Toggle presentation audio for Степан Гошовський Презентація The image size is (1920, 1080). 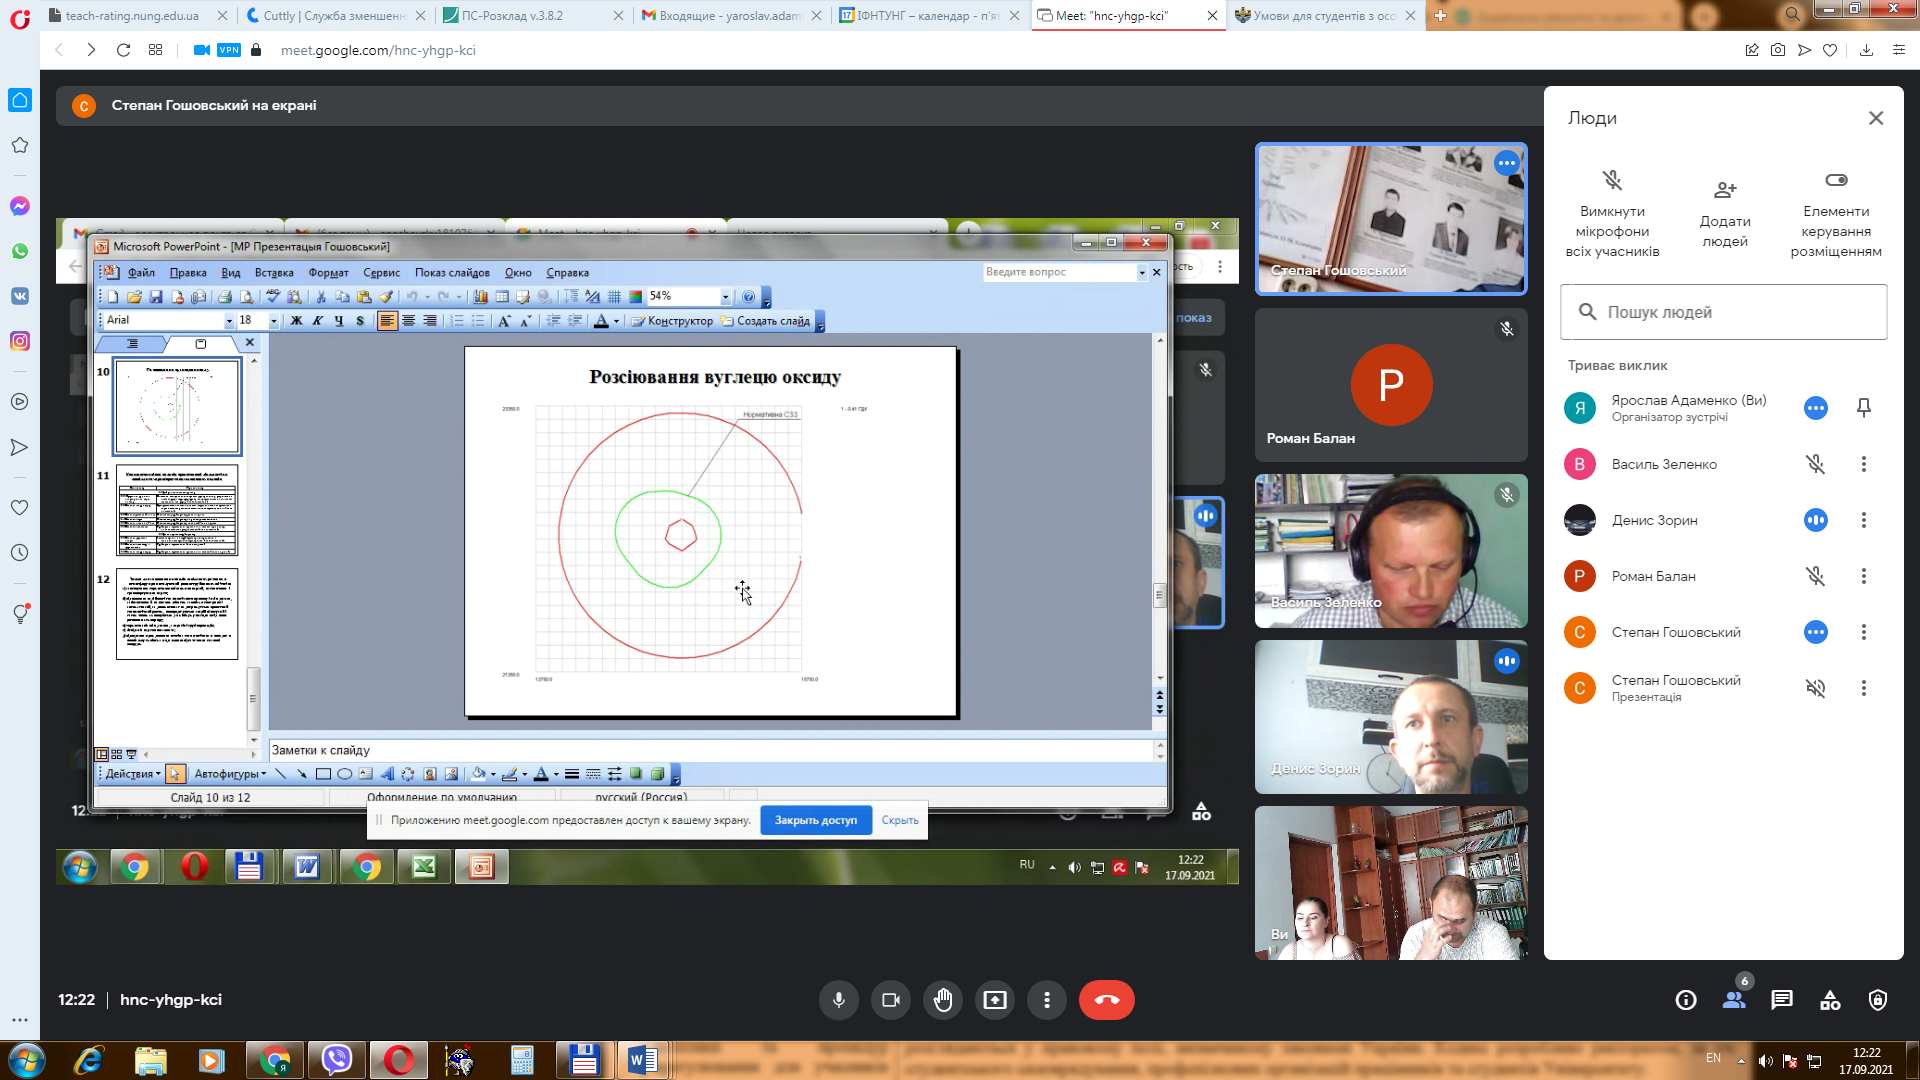1816,688
